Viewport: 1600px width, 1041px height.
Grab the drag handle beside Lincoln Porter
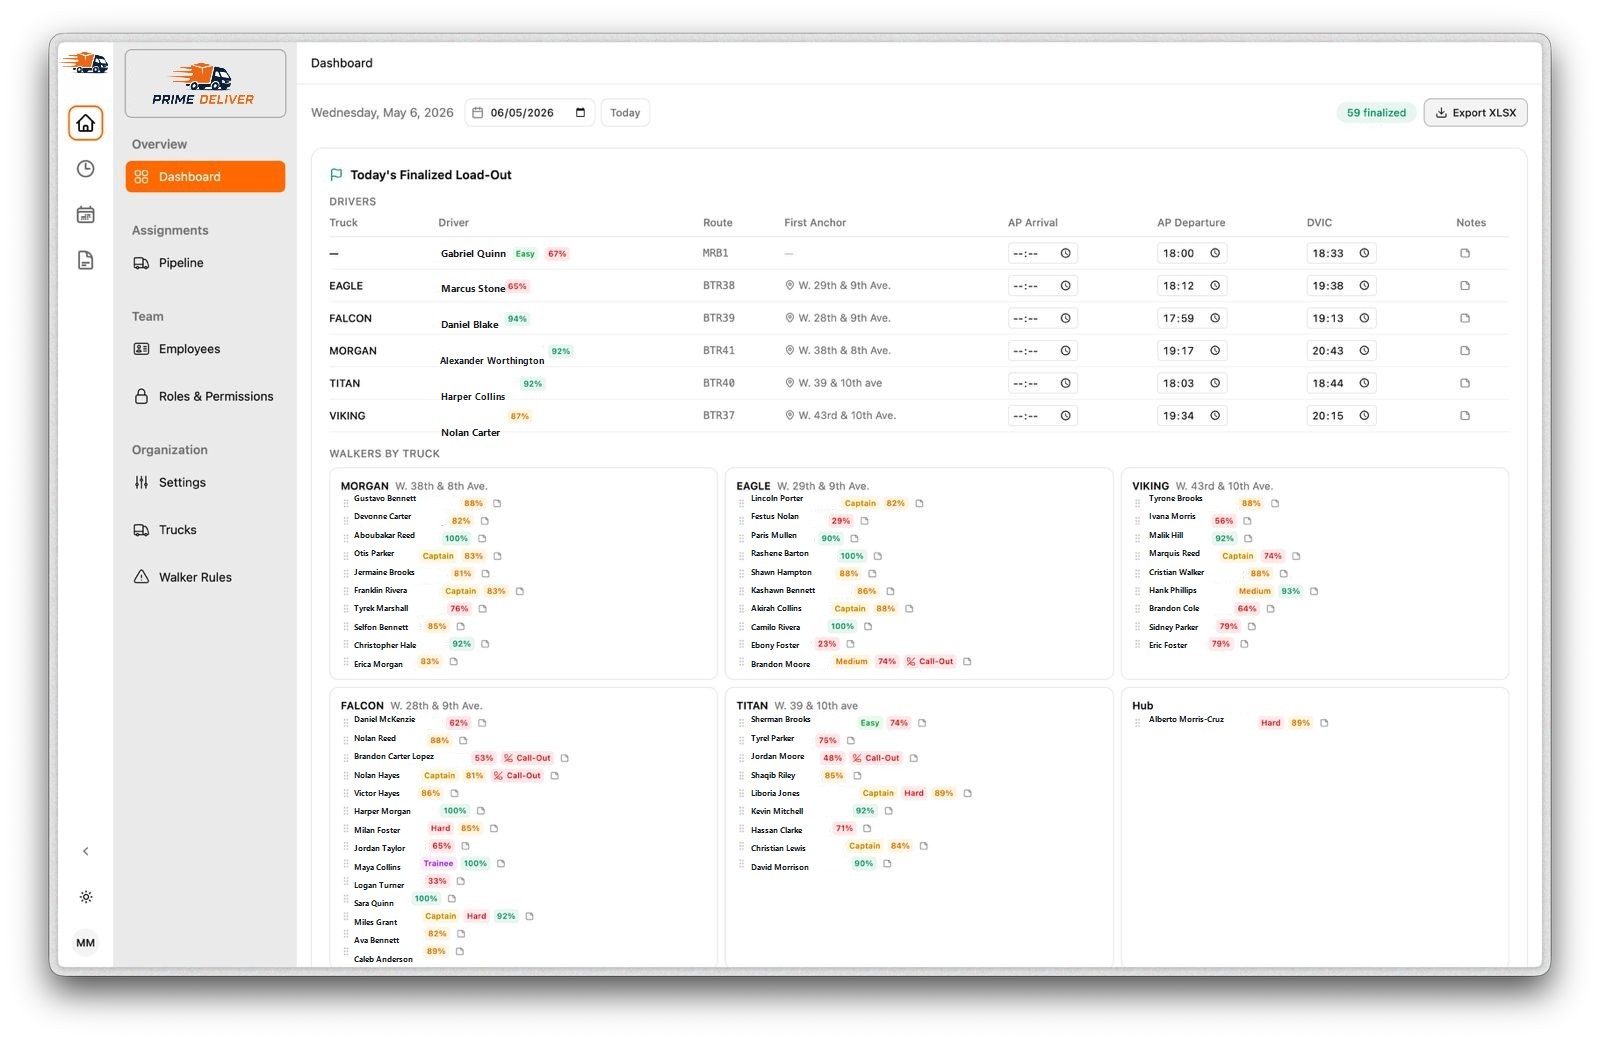tap(742, 504)
